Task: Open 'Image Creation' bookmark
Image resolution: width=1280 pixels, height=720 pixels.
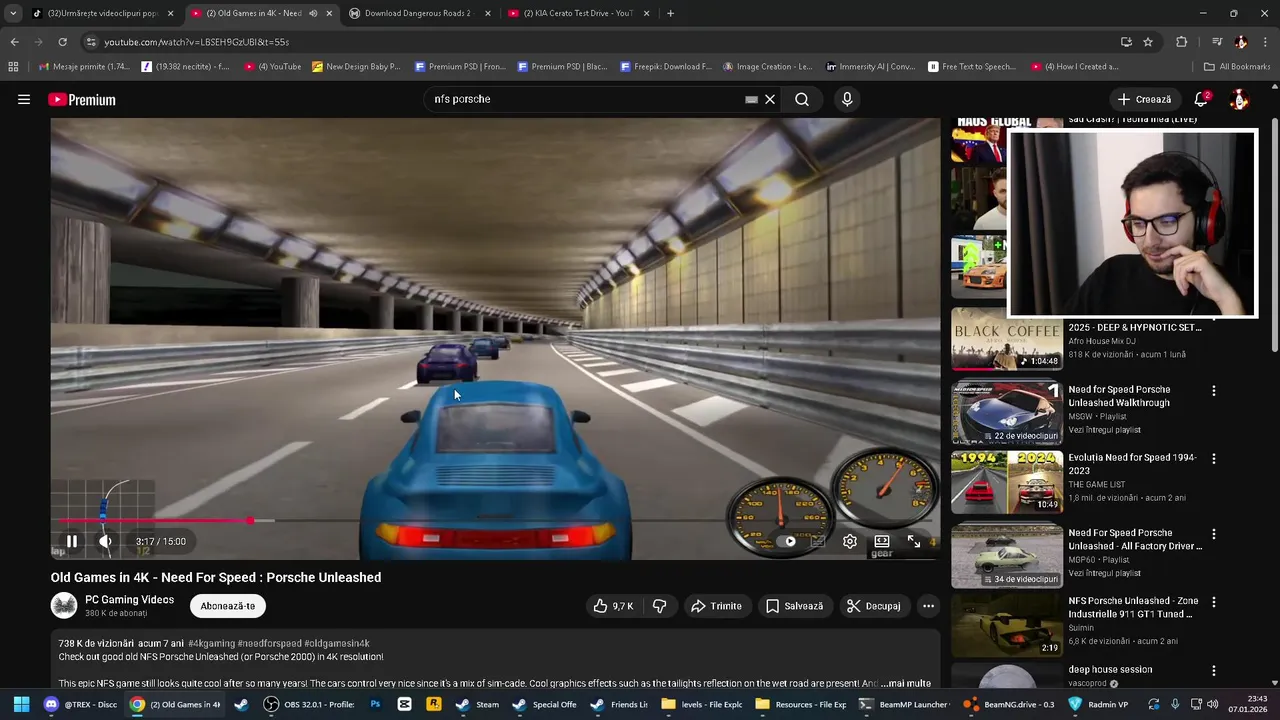Action: 766,67
